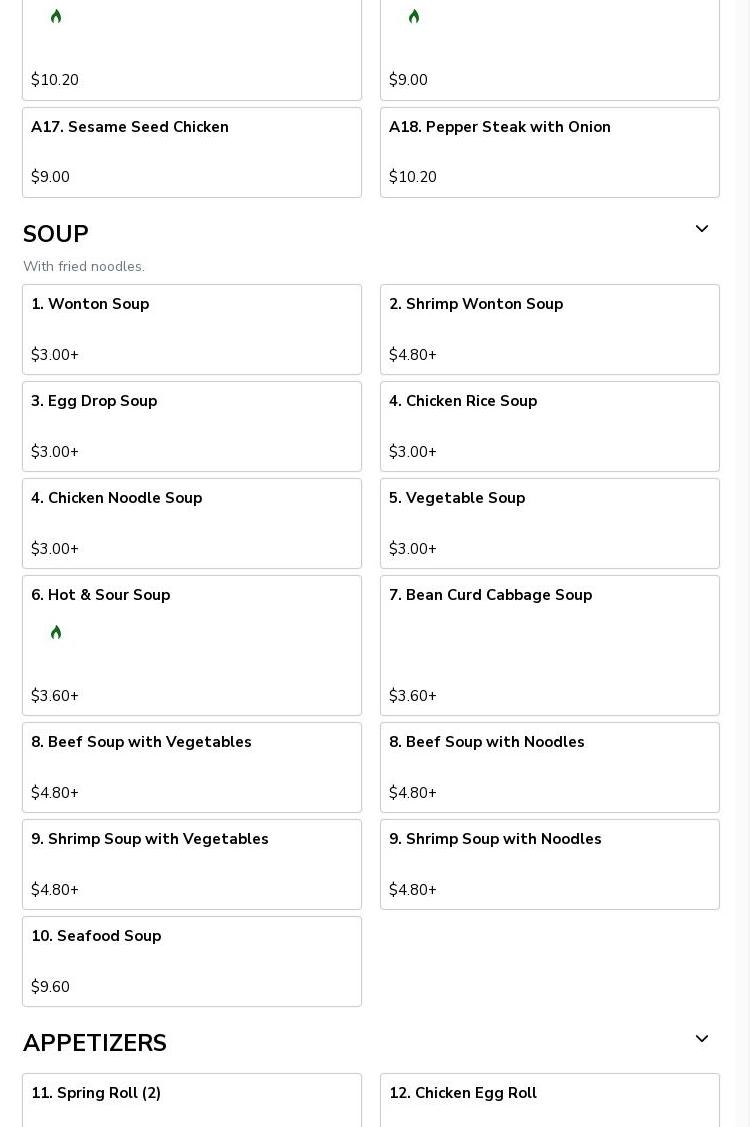Collapse the SOUP section chevron

(702, 229)
